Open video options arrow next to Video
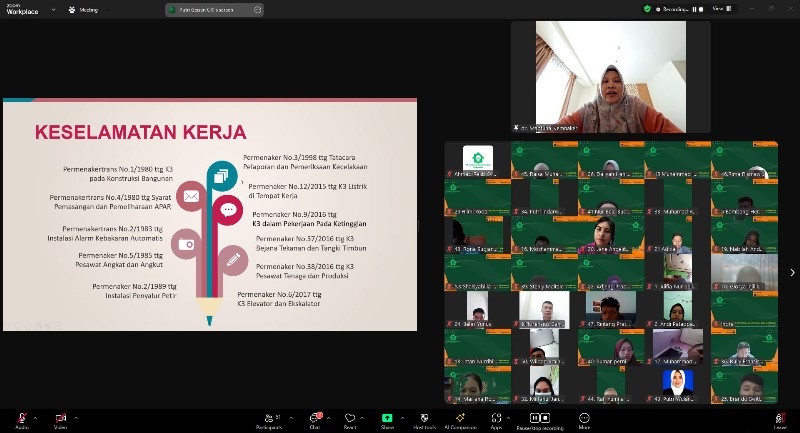 [x=76, y=418]
